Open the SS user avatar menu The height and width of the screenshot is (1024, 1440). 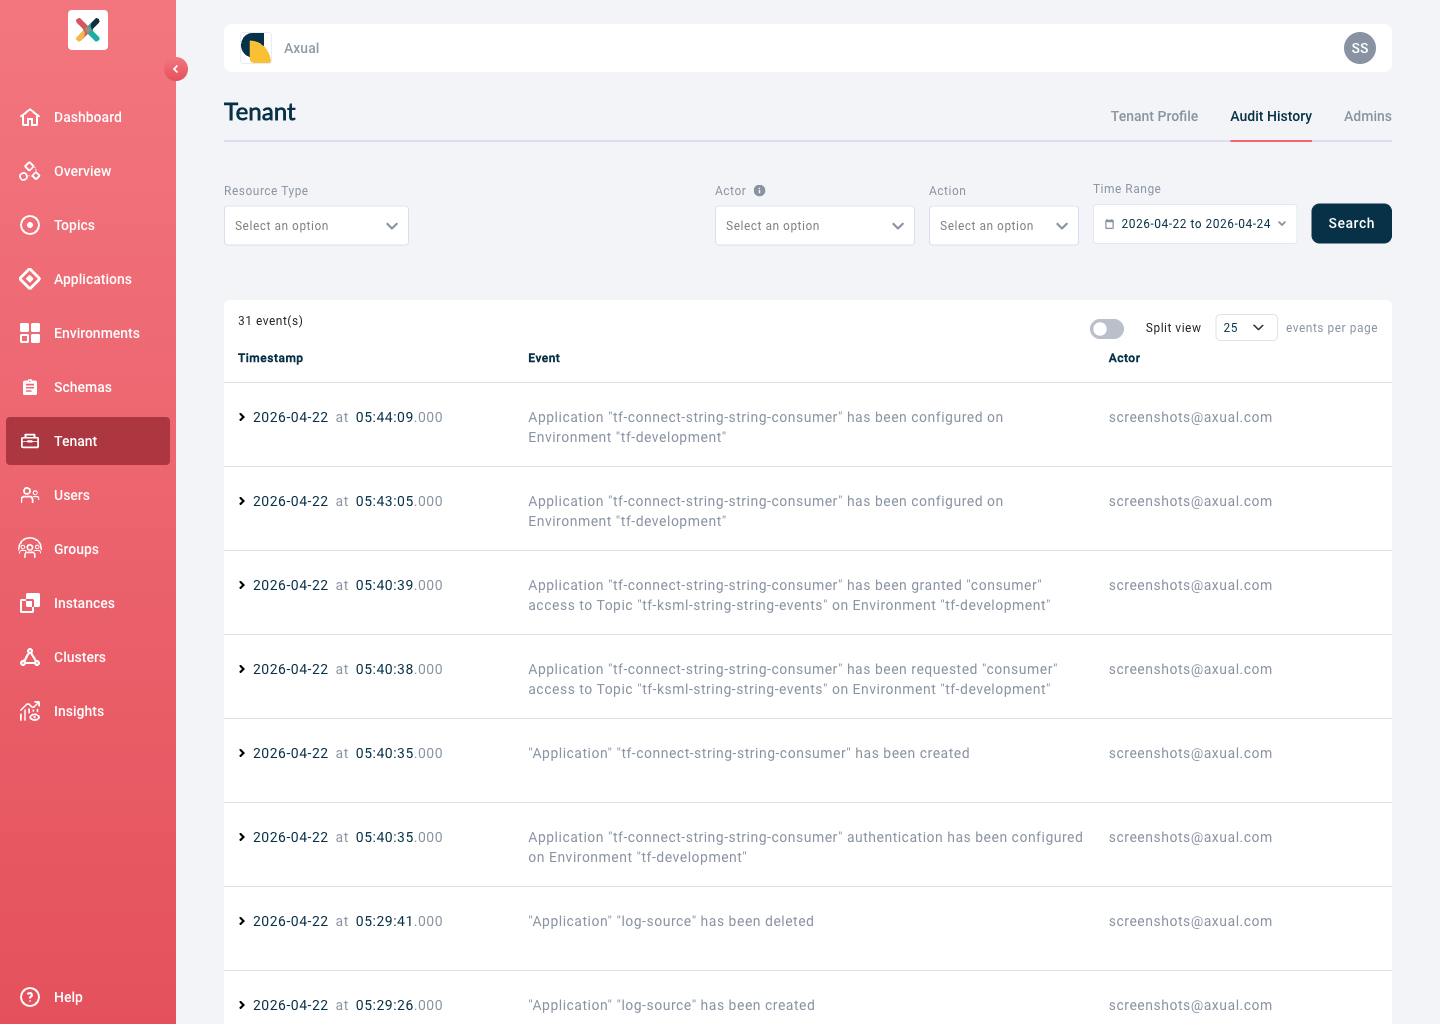pos(1360,48)
